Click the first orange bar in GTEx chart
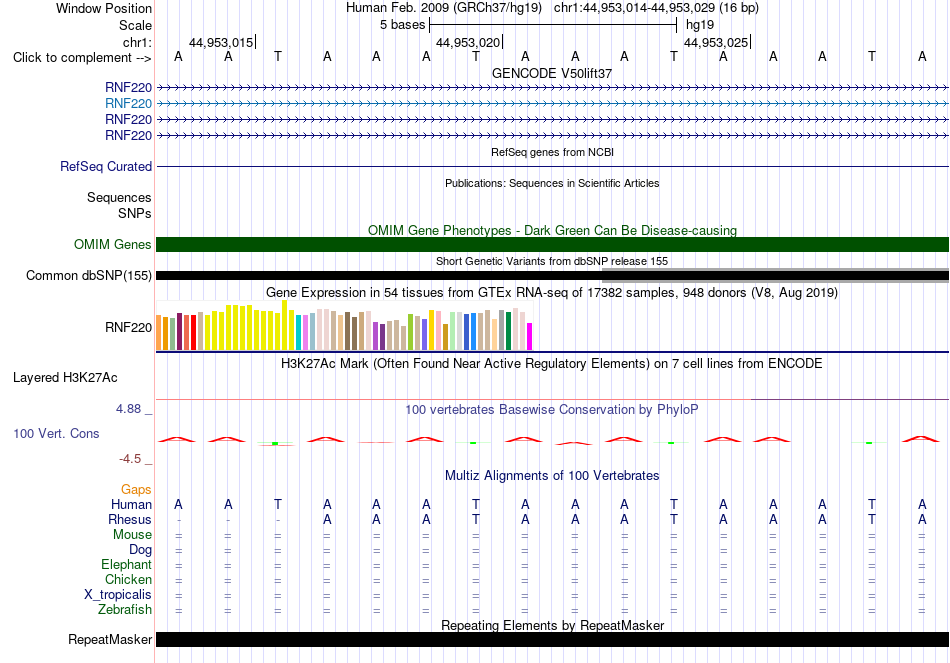Viewport: 950px width, 663px height. (x=159, y=332)
